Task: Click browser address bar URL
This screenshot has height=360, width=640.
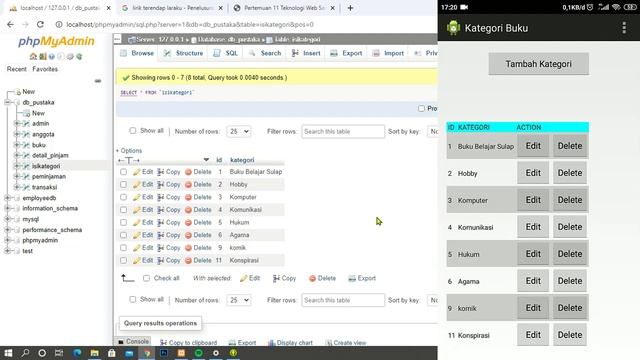Action: point(190,24)
